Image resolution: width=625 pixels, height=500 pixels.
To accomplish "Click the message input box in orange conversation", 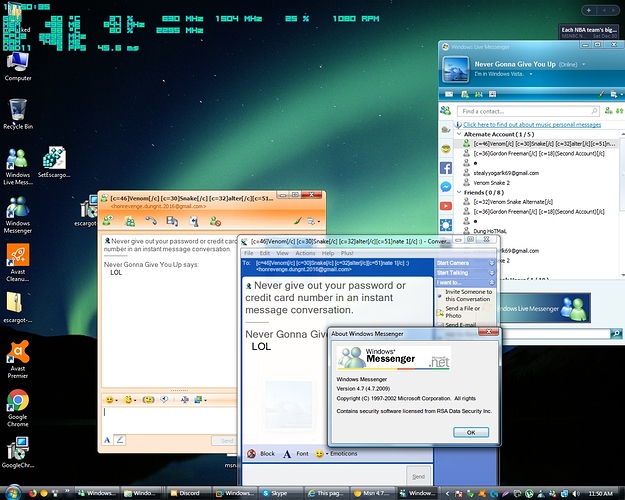I will point(169,420).
